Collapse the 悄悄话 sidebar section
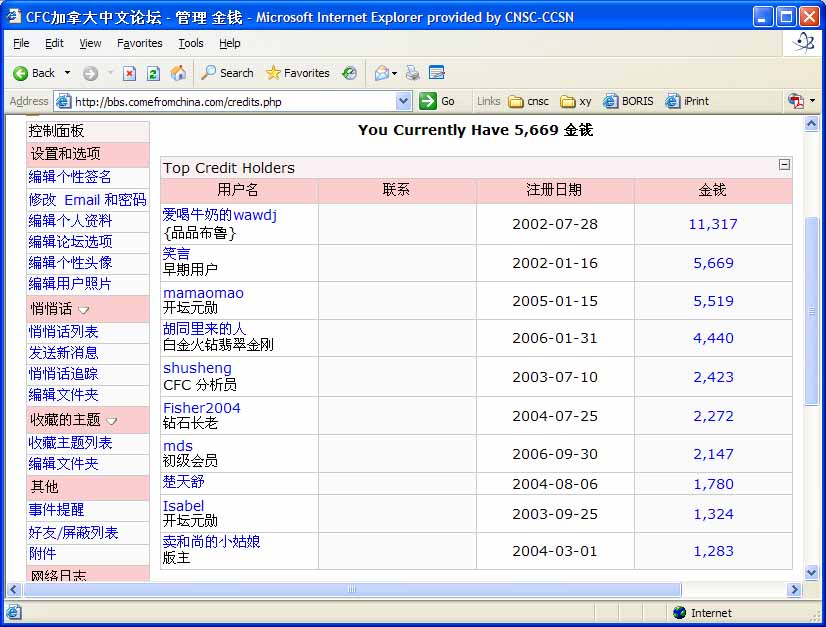 click(x=84, y=310)
